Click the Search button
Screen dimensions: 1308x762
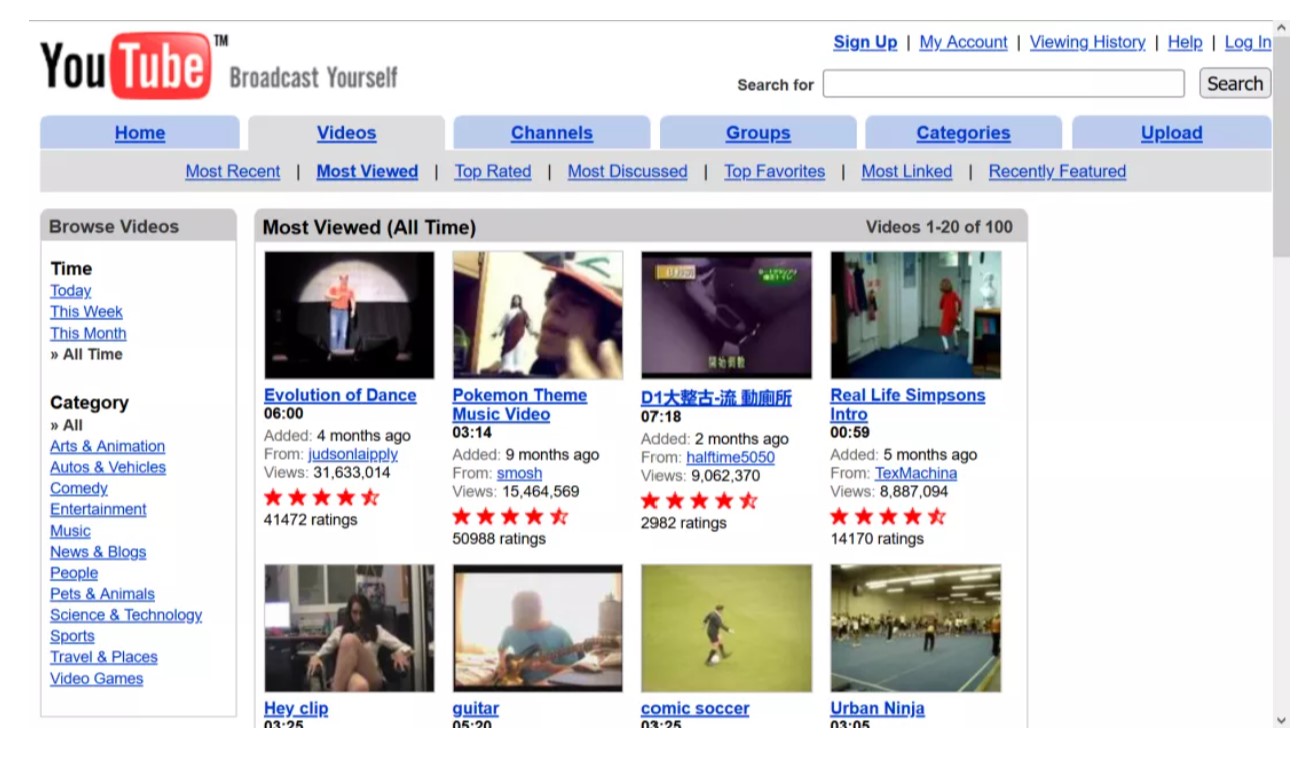(x=1235, y=84)
